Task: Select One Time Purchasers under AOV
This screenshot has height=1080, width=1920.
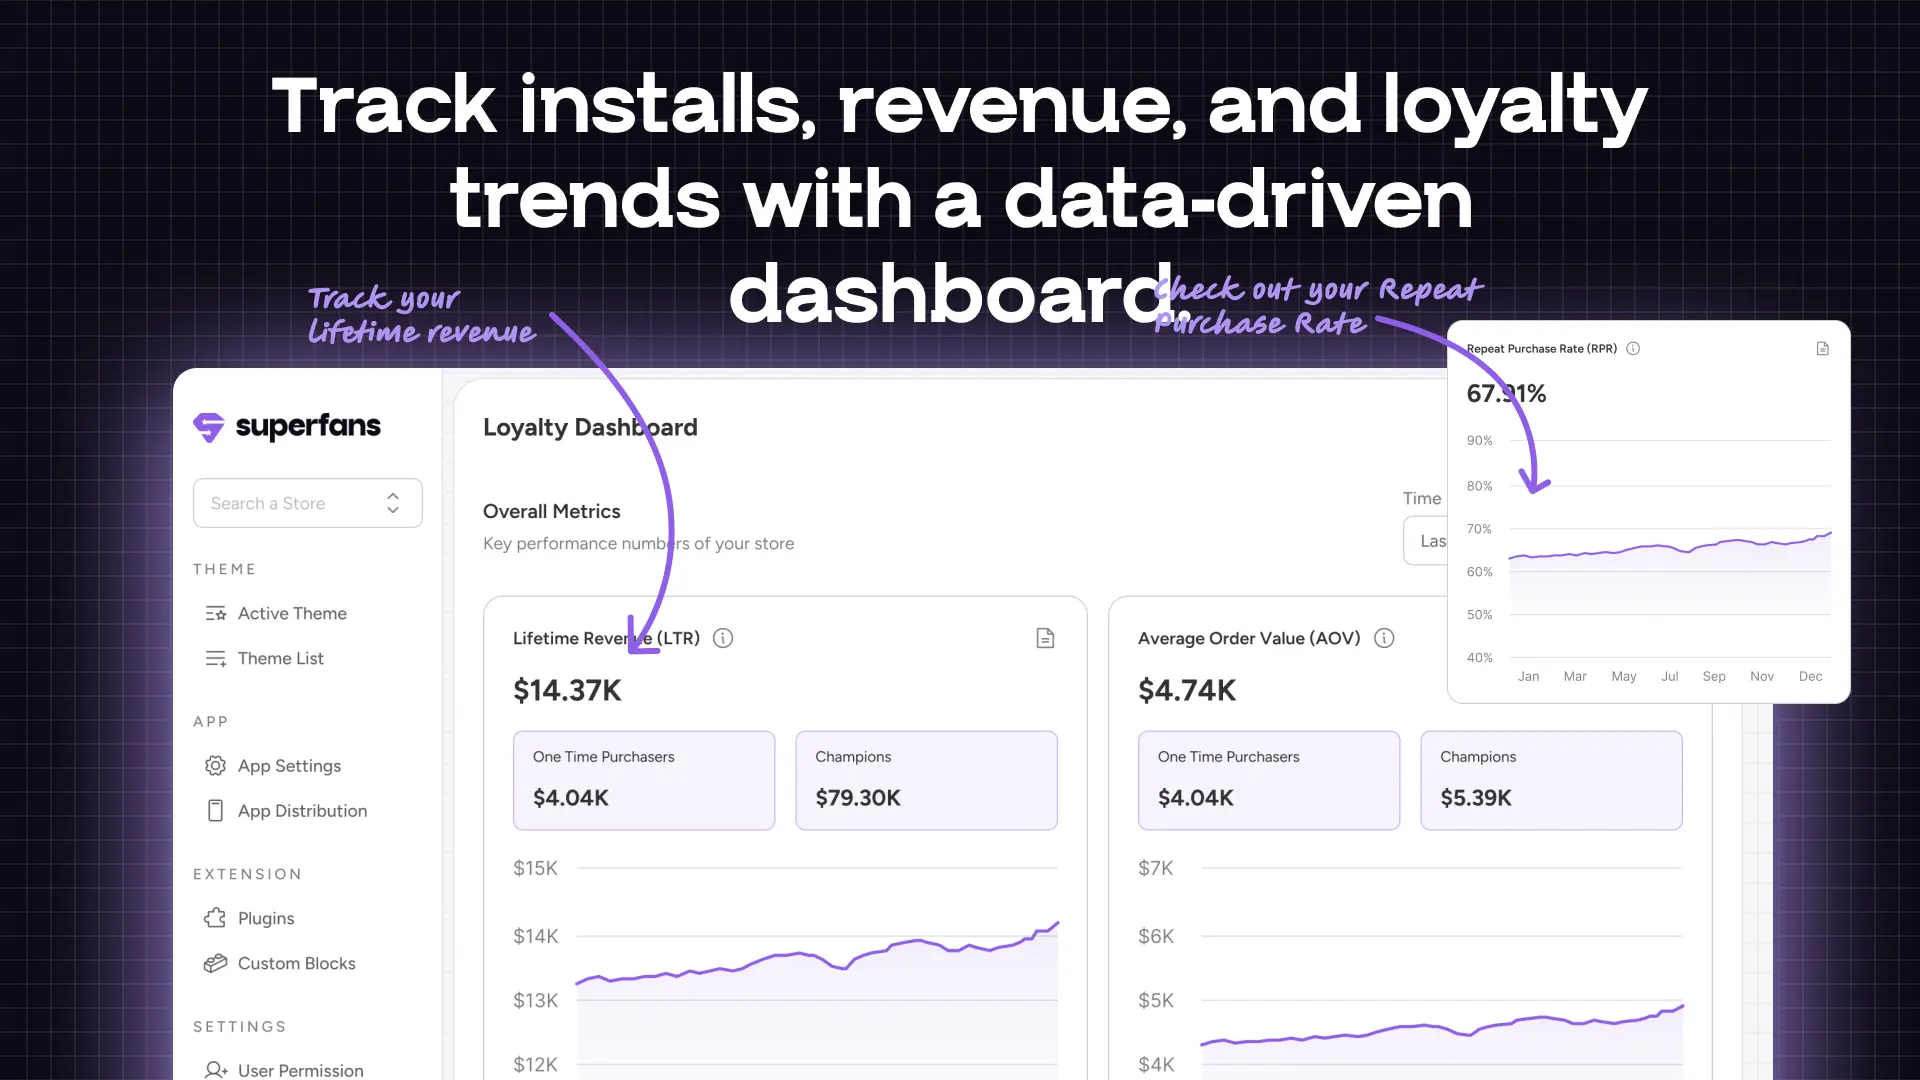Action: point(1268,780)
